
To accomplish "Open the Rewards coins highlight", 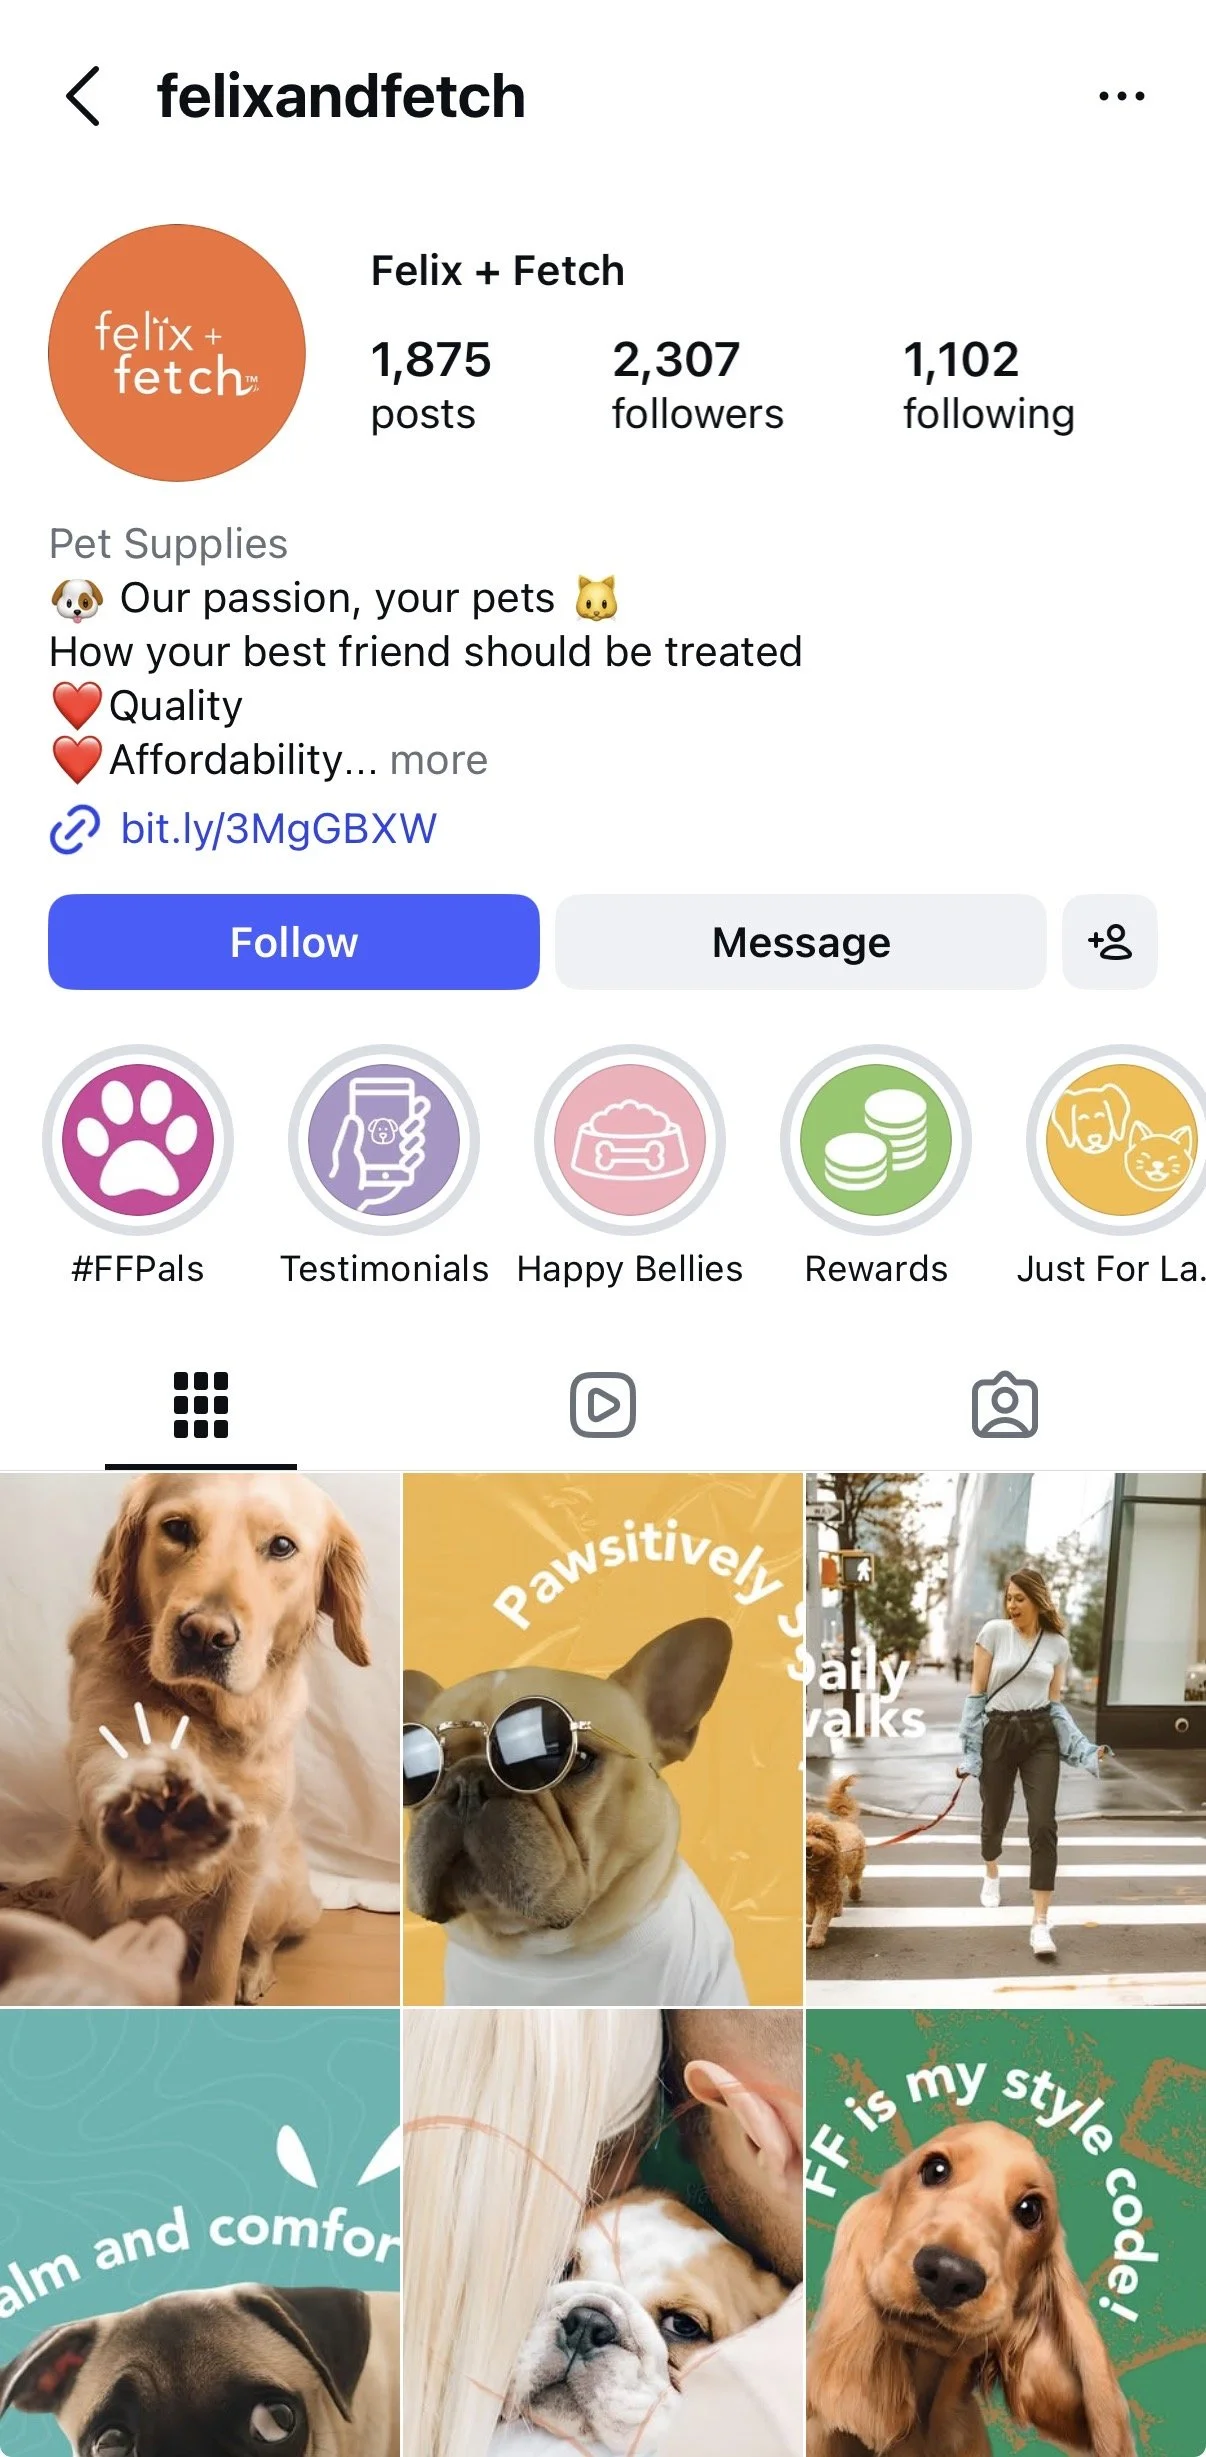I will pos(876,1140).
